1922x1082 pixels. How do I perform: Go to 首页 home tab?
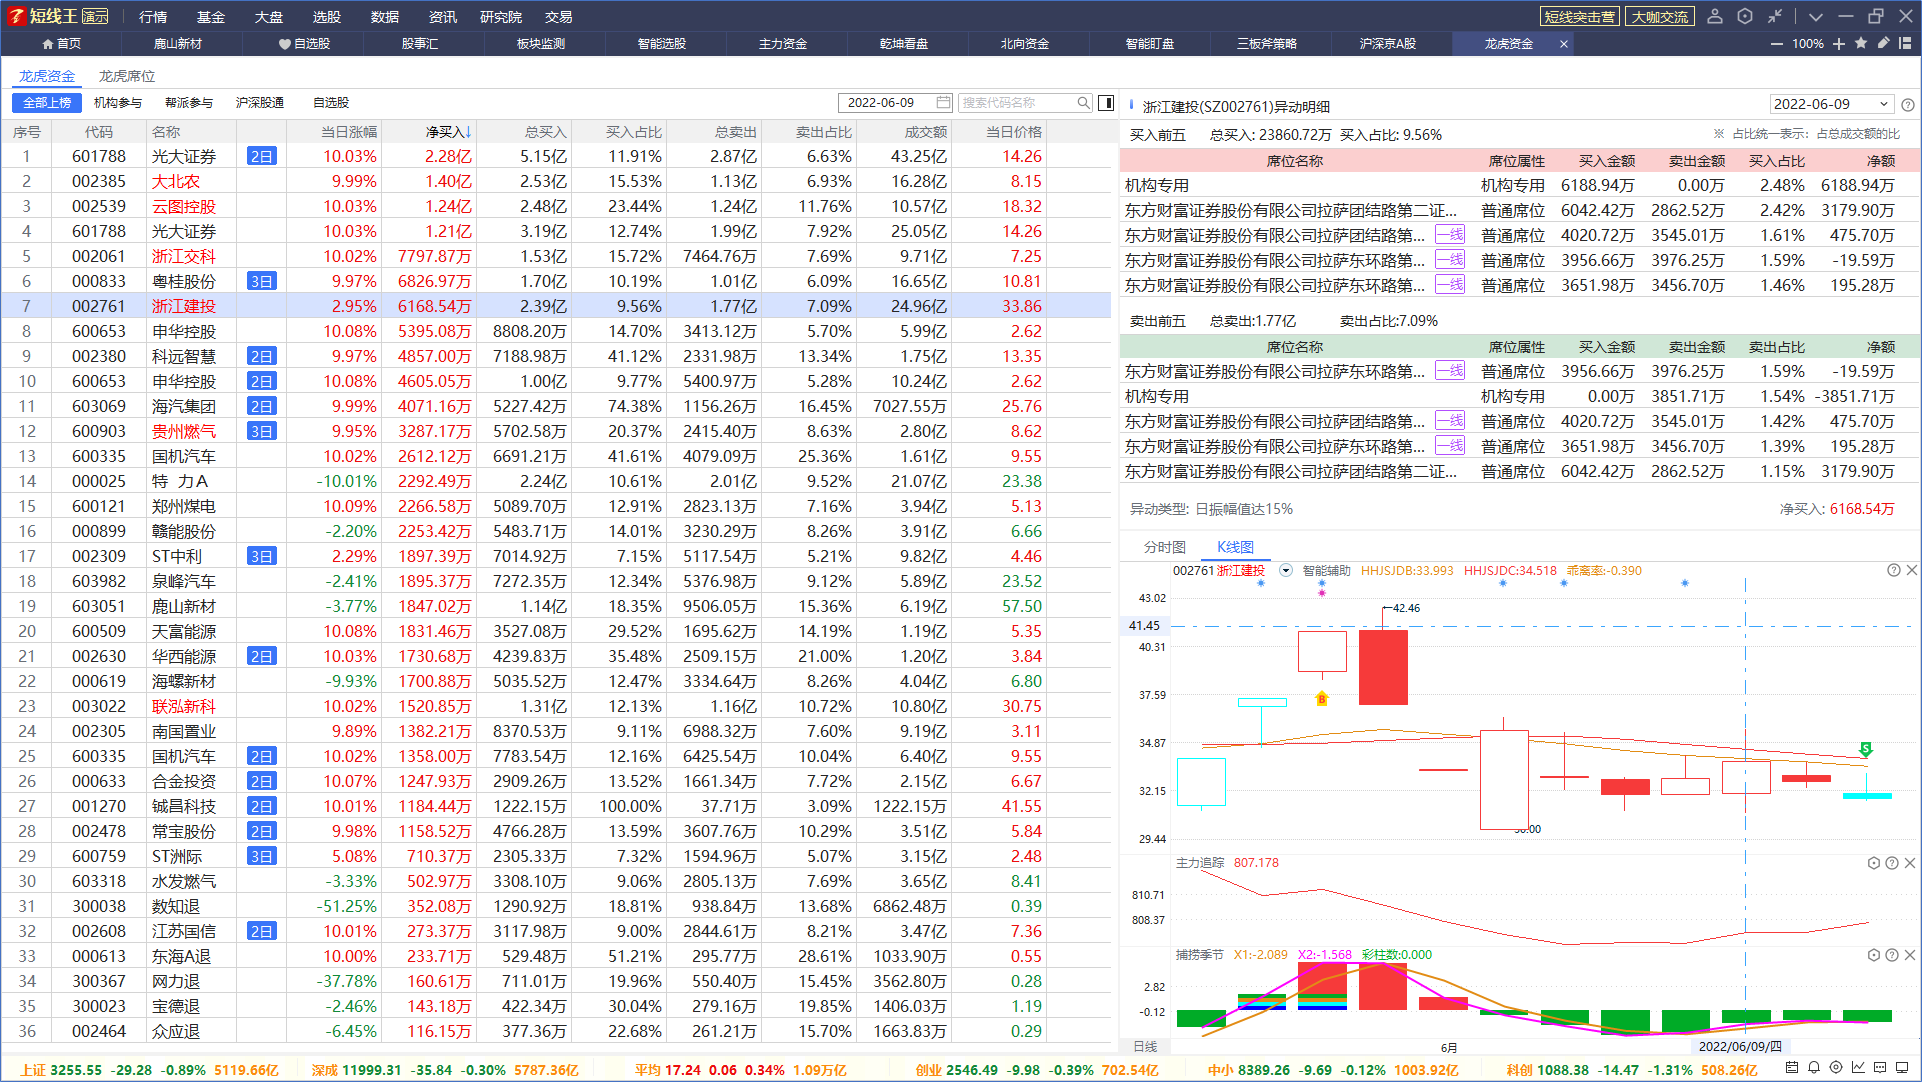(x=61, y=44)
